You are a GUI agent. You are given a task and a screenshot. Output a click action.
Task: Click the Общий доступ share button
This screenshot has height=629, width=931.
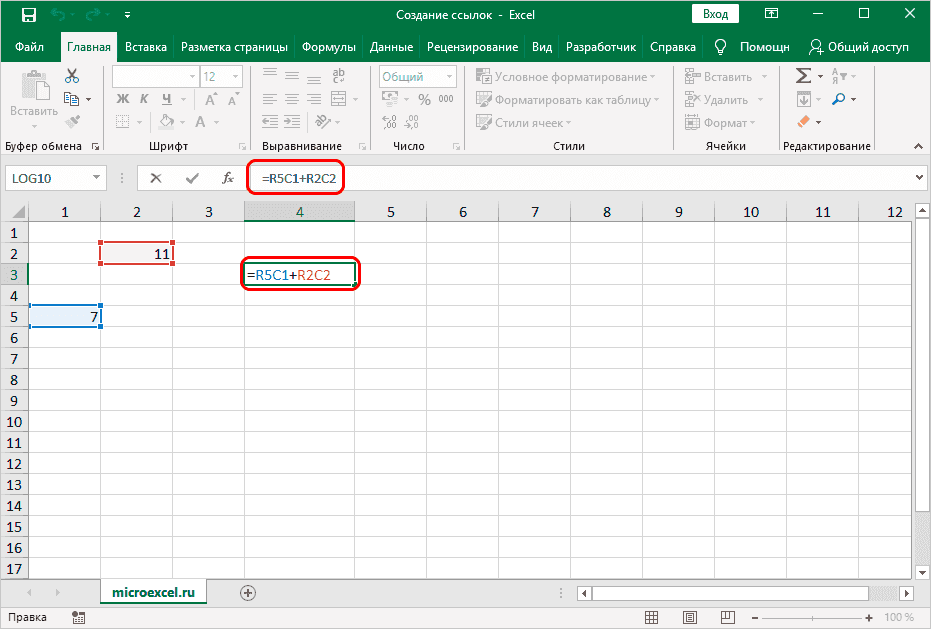tap(859, 47)
